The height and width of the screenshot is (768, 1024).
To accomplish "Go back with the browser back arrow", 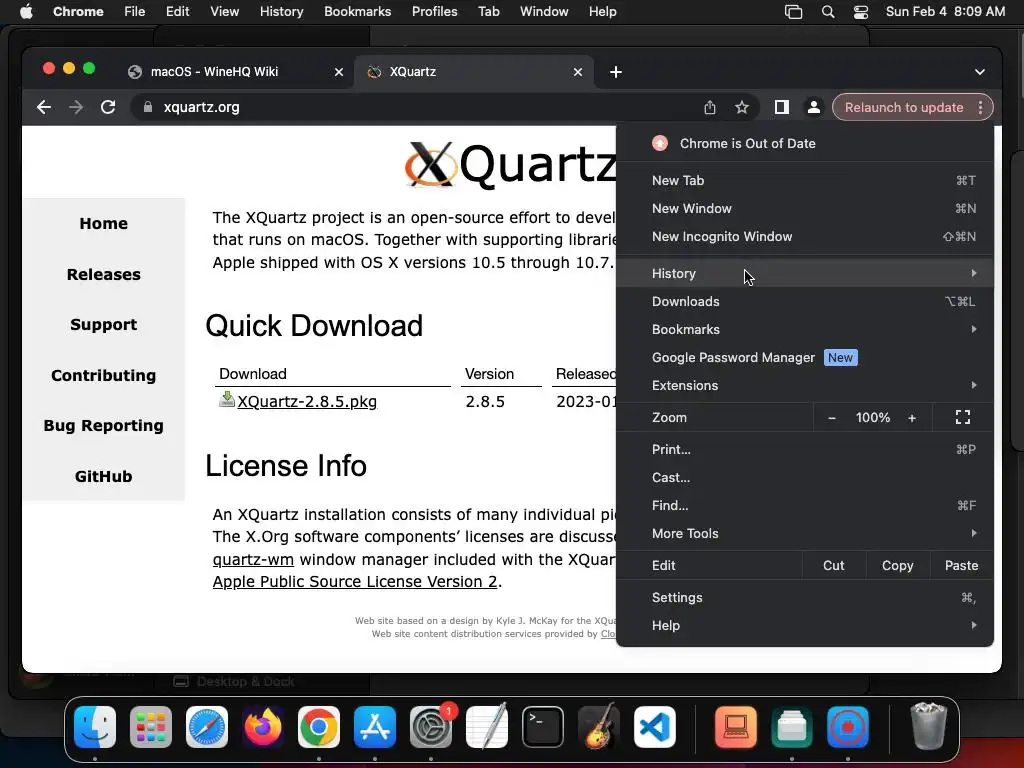I will tap(44, 107).
